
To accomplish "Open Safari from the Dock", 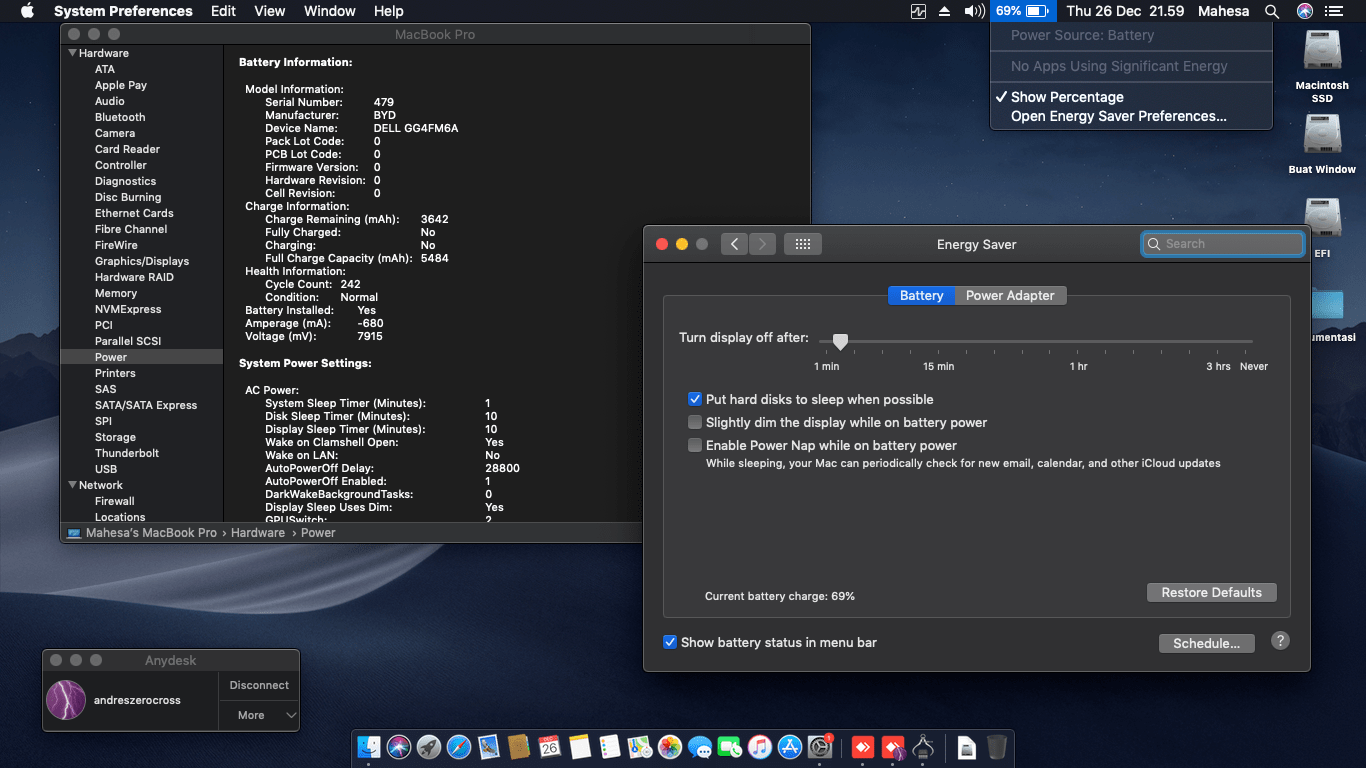I will pos(459,747).
